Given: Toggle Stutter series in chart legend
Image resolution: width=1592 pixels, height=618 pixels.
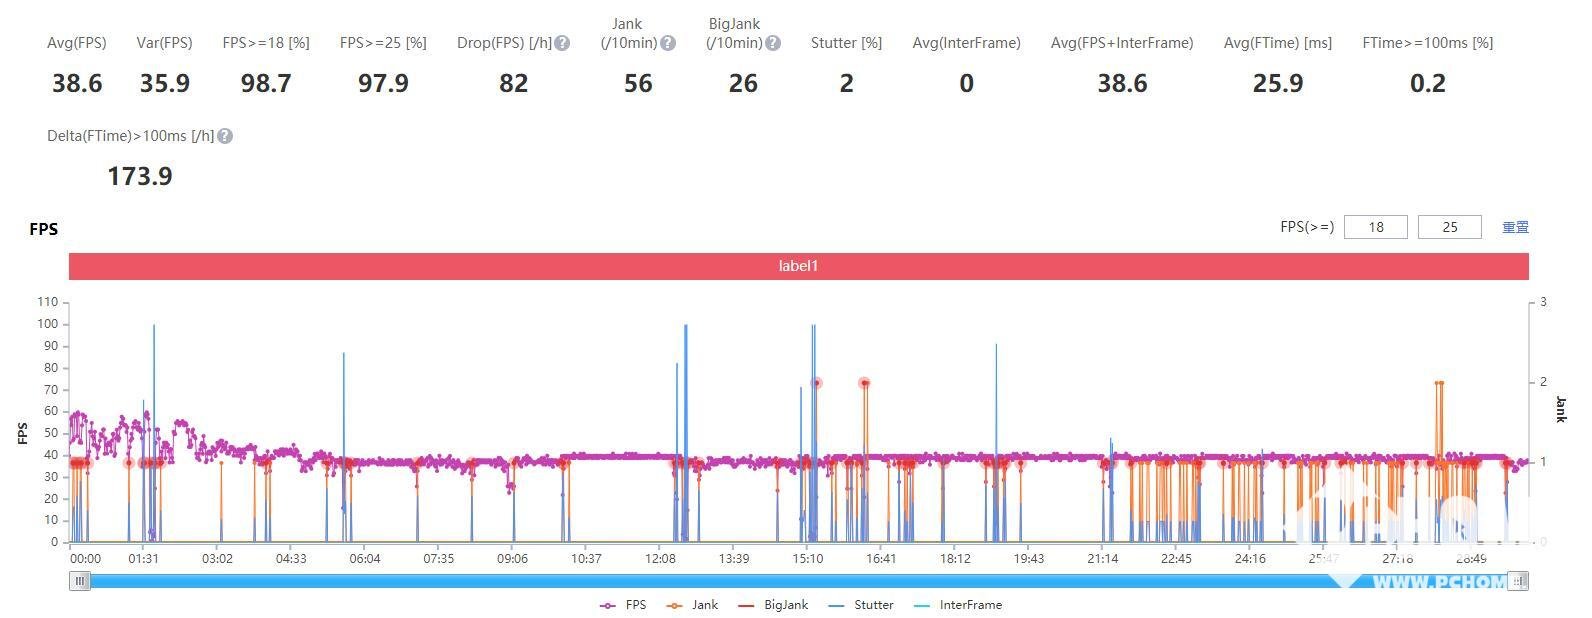Looking at the screenshot, I should click(x=861, y=605).
